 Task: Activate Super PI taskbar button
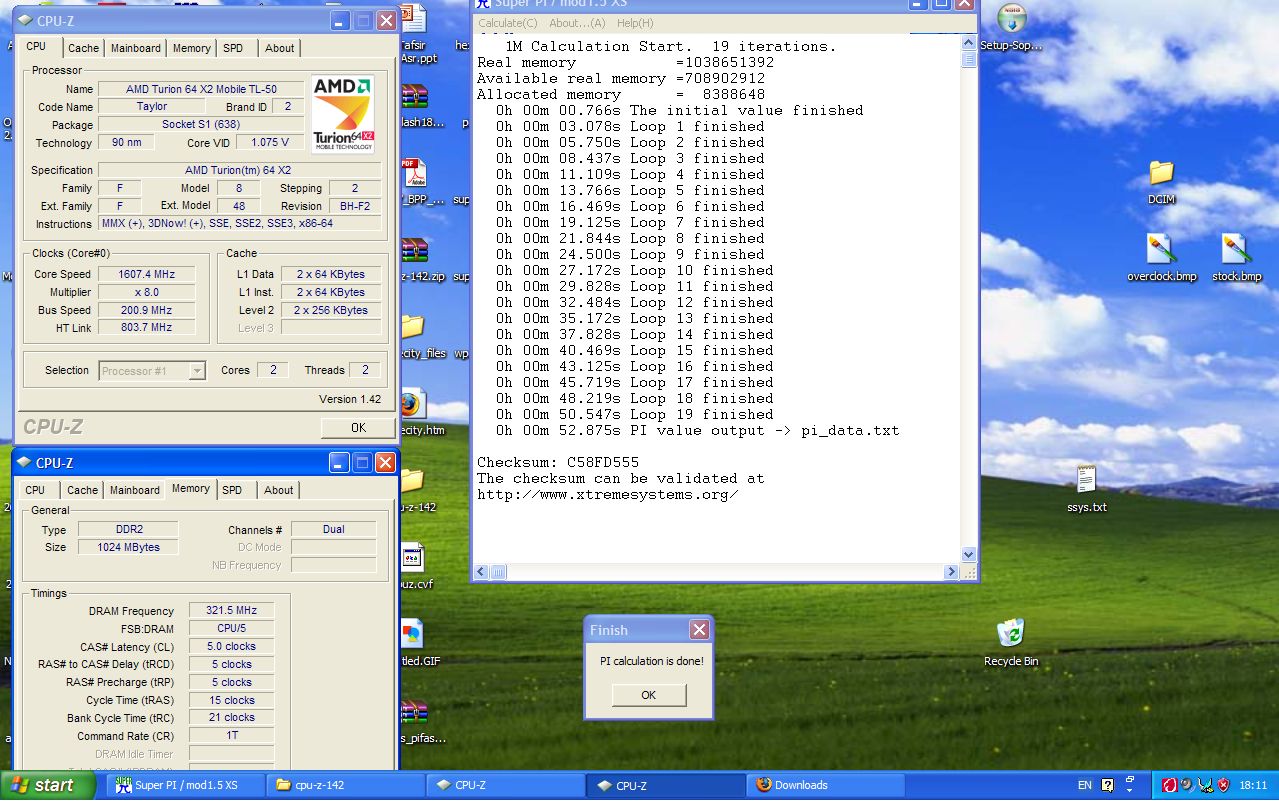tap(186, 786)
